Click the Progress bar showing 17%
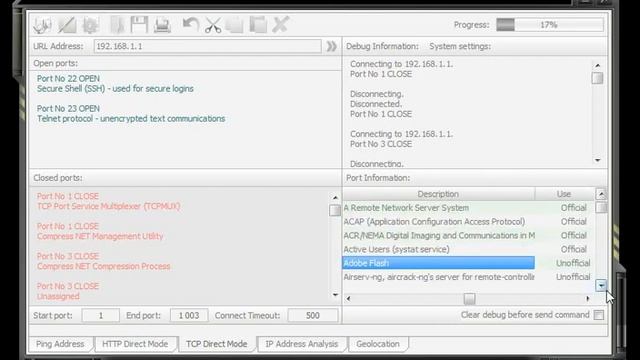Image resolution: width=640 pixels, height=360 pixels. point(549,25)
